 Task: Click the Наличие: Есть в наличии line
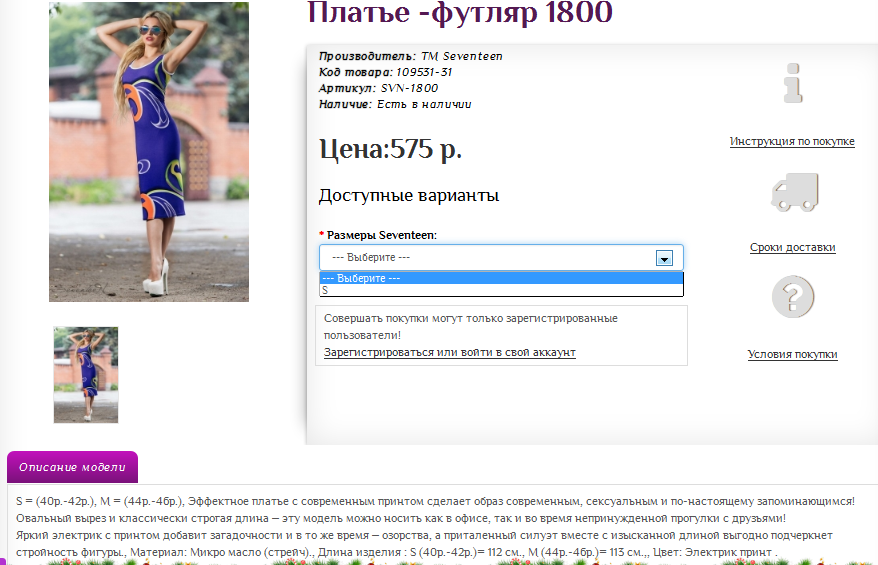coord(395,104)
